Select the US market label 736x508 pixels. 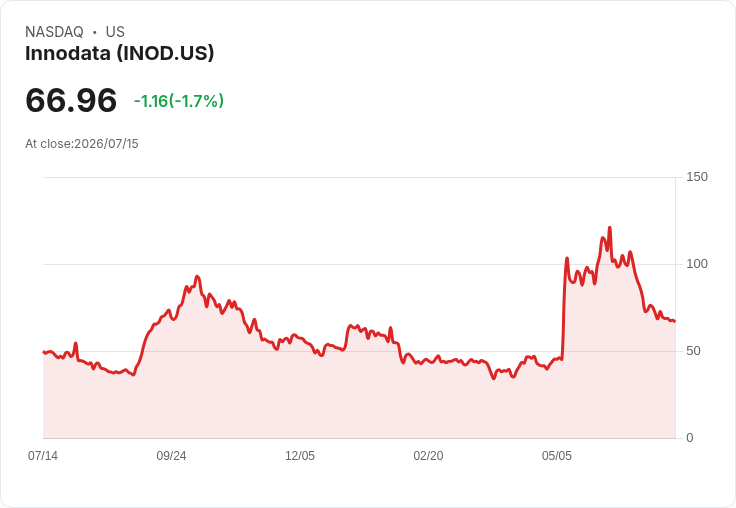coord(115,32)
